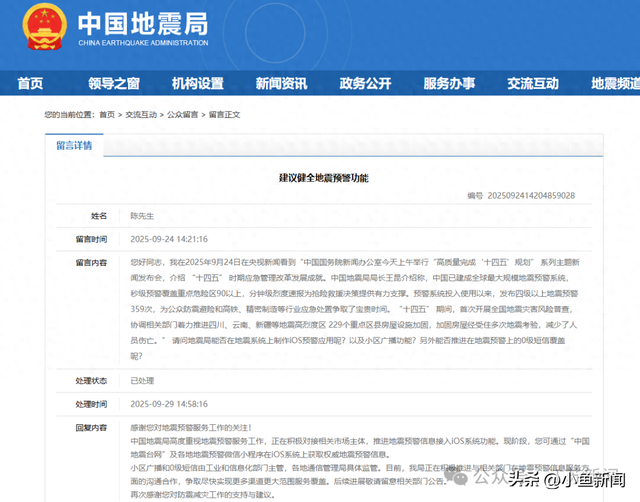640x502 pixels.
Task: Click the 中国地震局 site title
Action: point(142,25)
